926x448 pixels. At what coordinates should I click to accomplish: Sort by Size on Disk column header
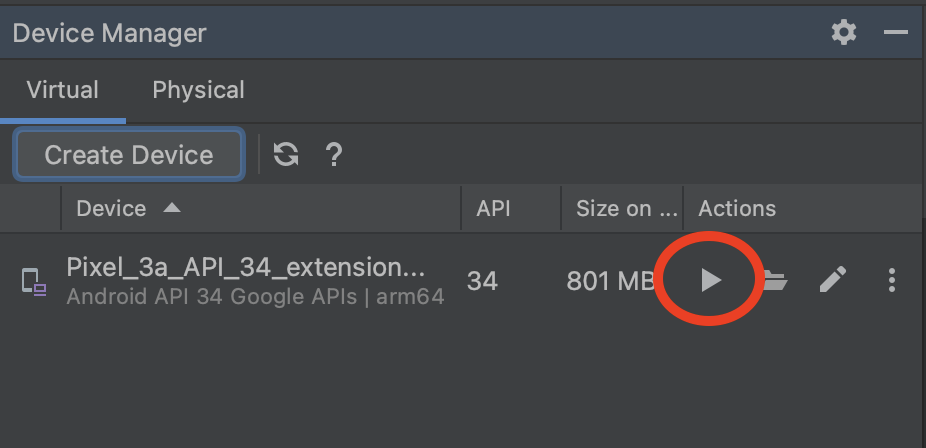point(627,208)
